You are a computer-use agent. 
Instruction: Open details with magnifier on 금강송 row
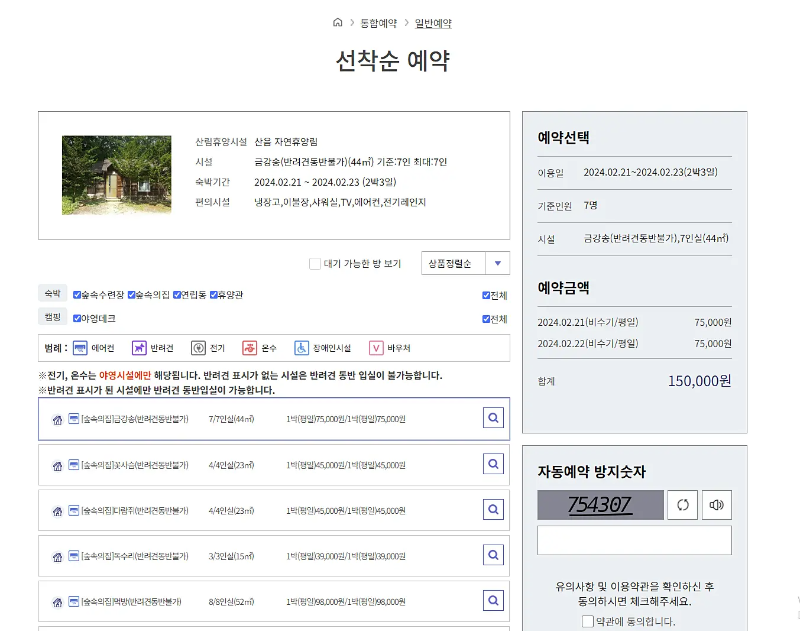[493, 417]
